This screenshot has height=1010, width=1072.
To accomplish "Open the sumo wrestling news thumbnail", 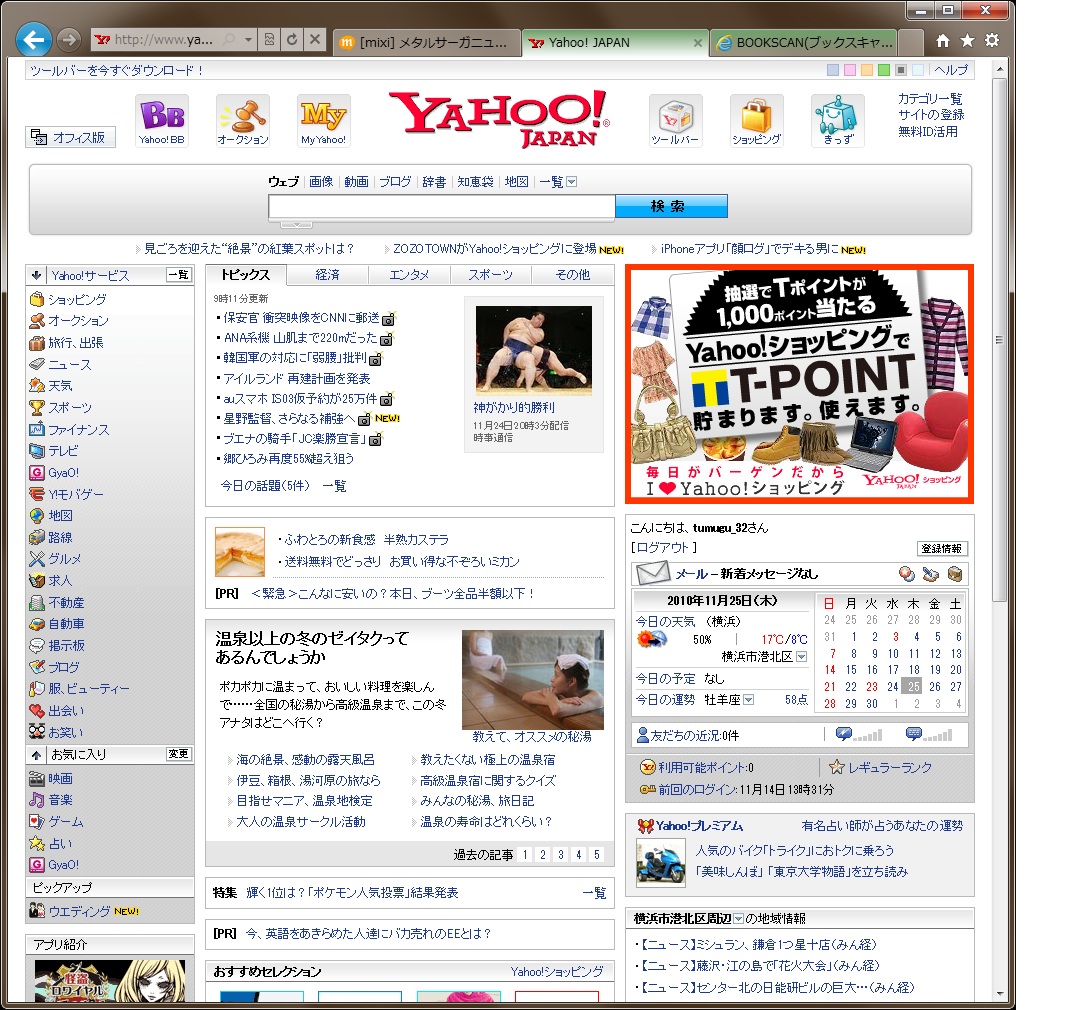I will point(533,350).
